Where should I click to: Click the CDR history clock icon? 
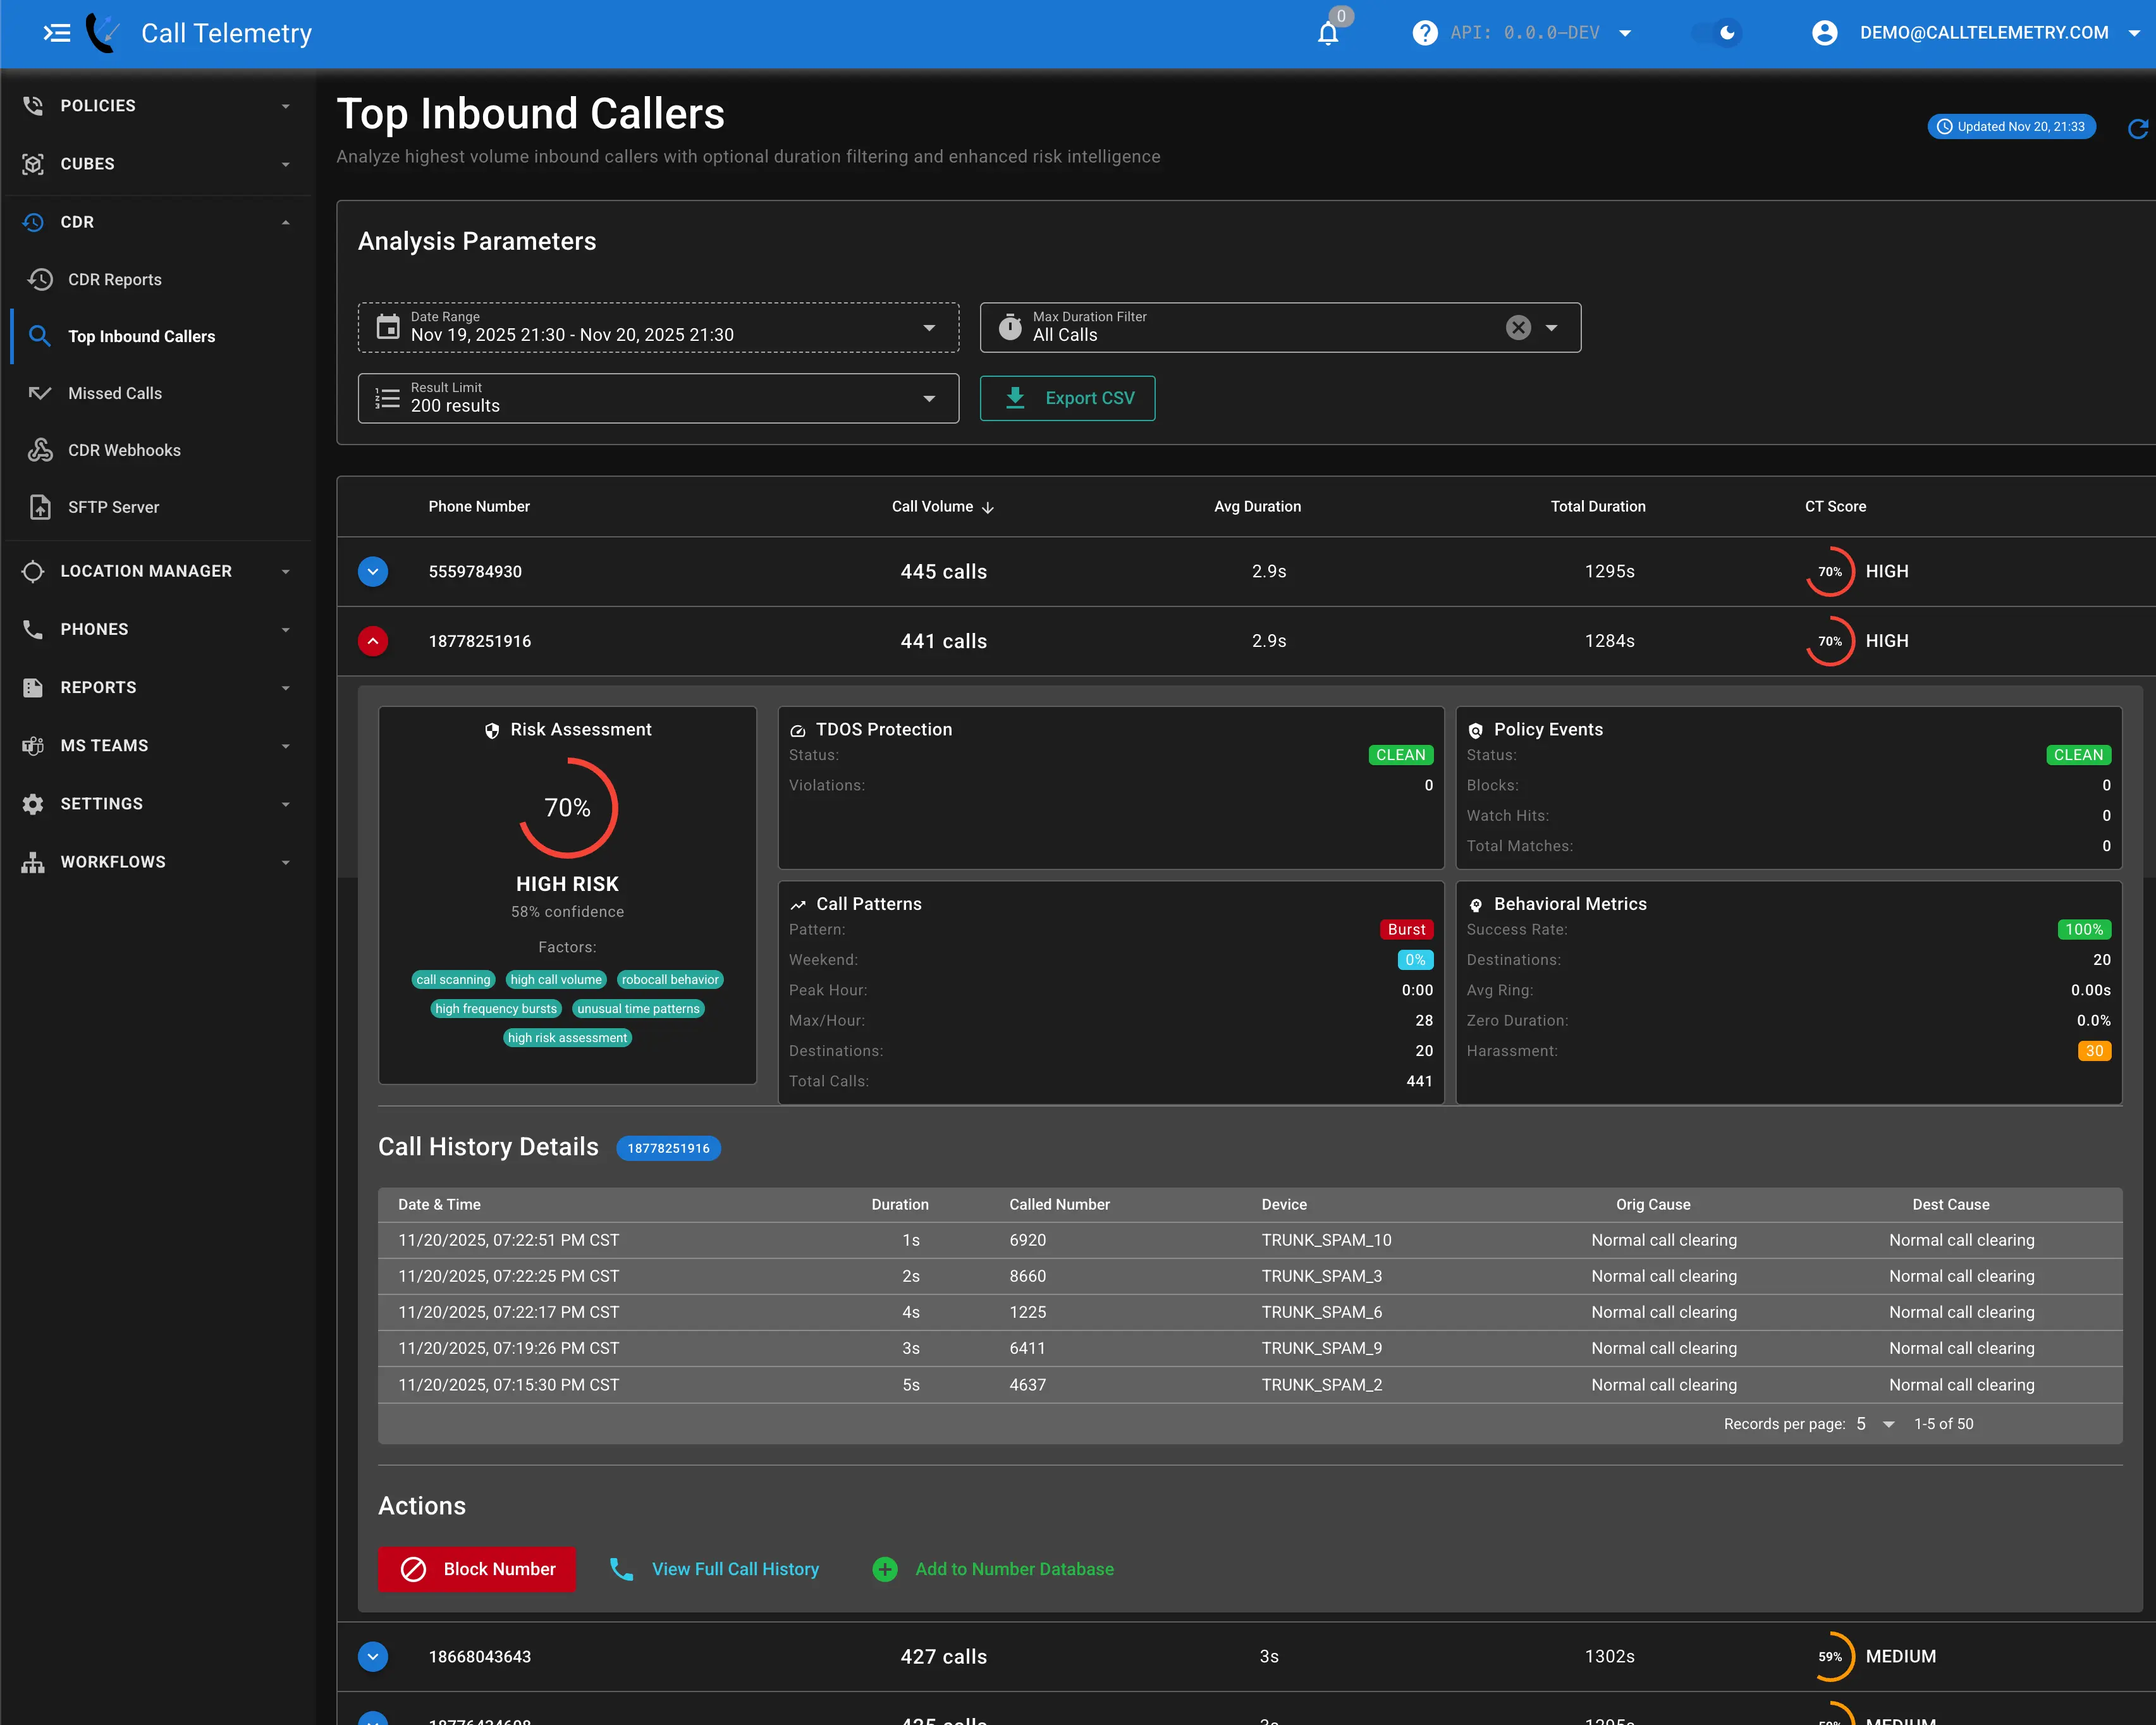[33, 222]
